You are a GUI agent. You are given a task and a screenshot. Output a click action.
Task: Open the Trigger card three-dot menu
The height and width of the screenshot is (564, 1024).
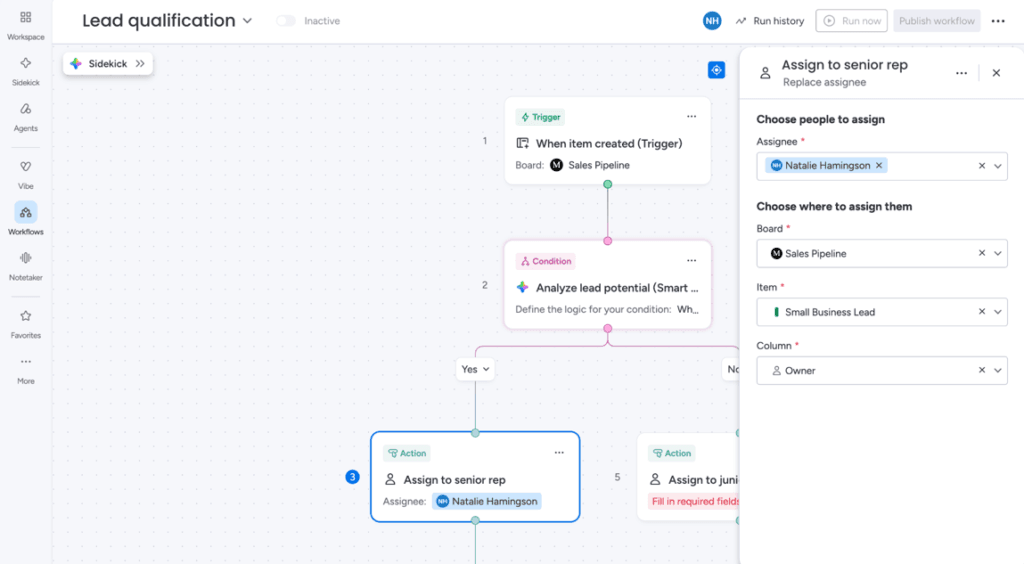692,116
